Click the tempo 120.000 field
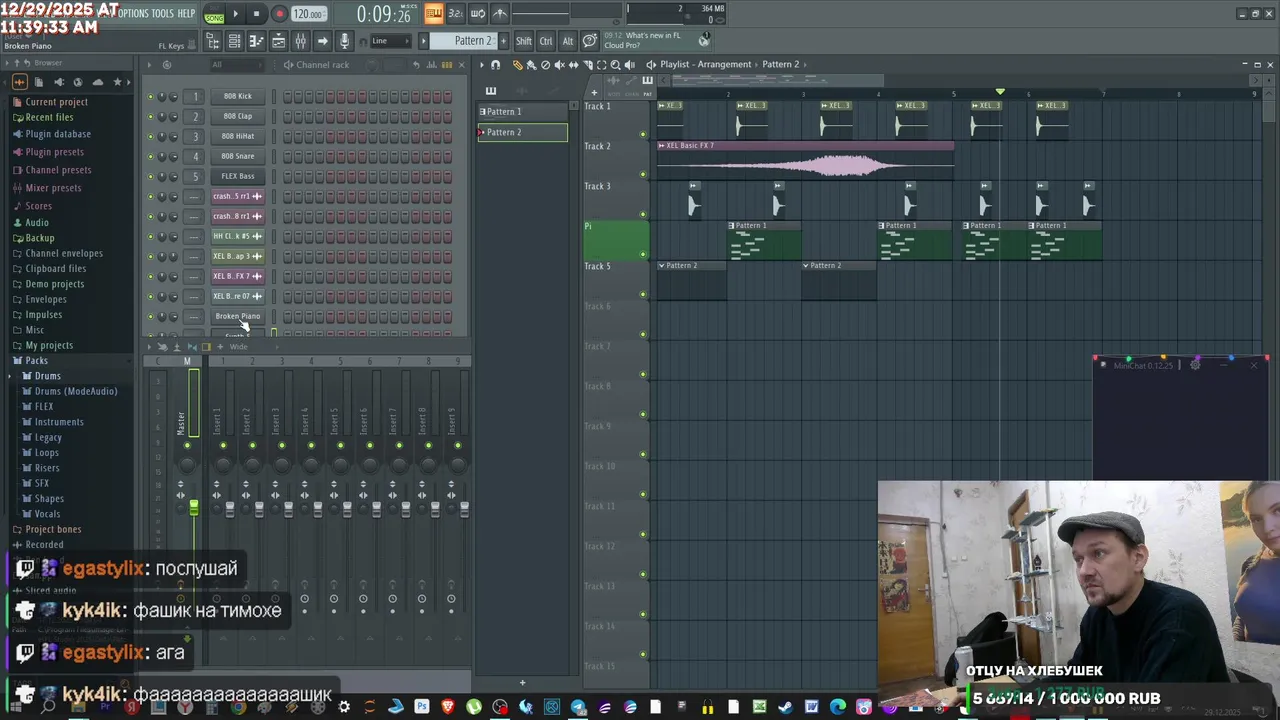Image resolution: width=1280 pixels, height=720 pixels. [x=308, y=14]
